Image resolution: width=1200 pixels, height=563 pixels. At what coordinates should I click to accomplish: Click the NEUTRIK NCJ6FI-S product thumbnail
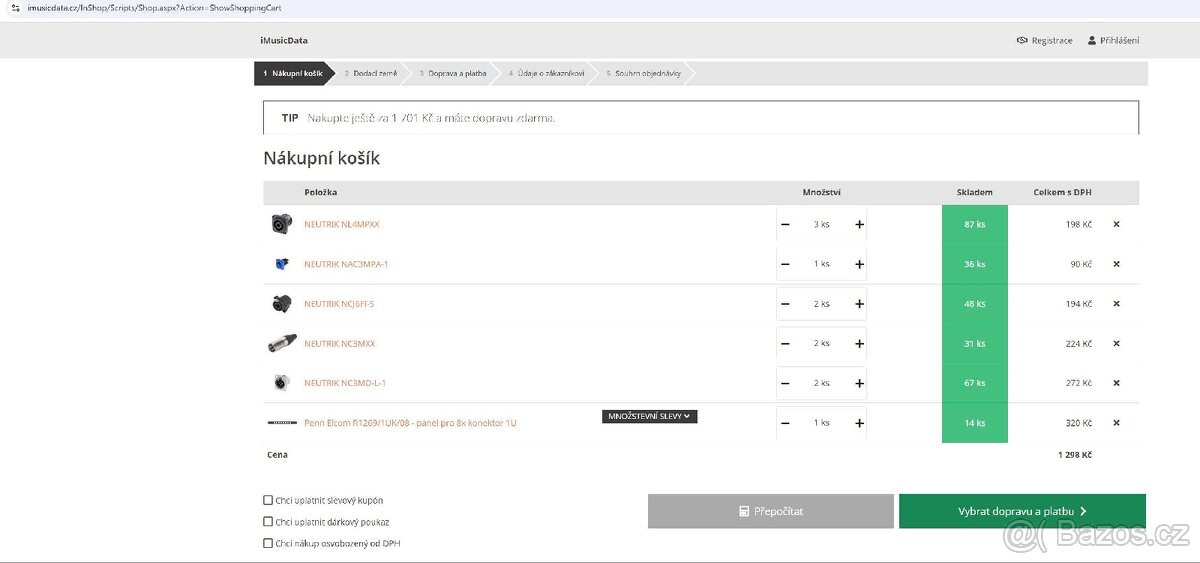pyautogui.click(x=281, y=304)
